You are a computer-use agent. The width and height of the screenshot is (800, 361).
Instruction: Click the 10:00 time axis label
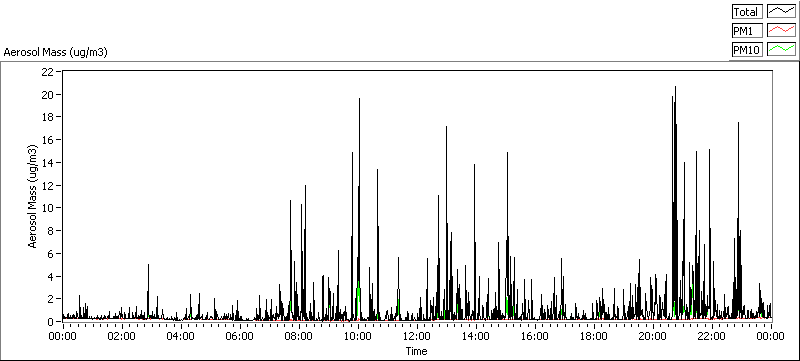pos(358,336)
